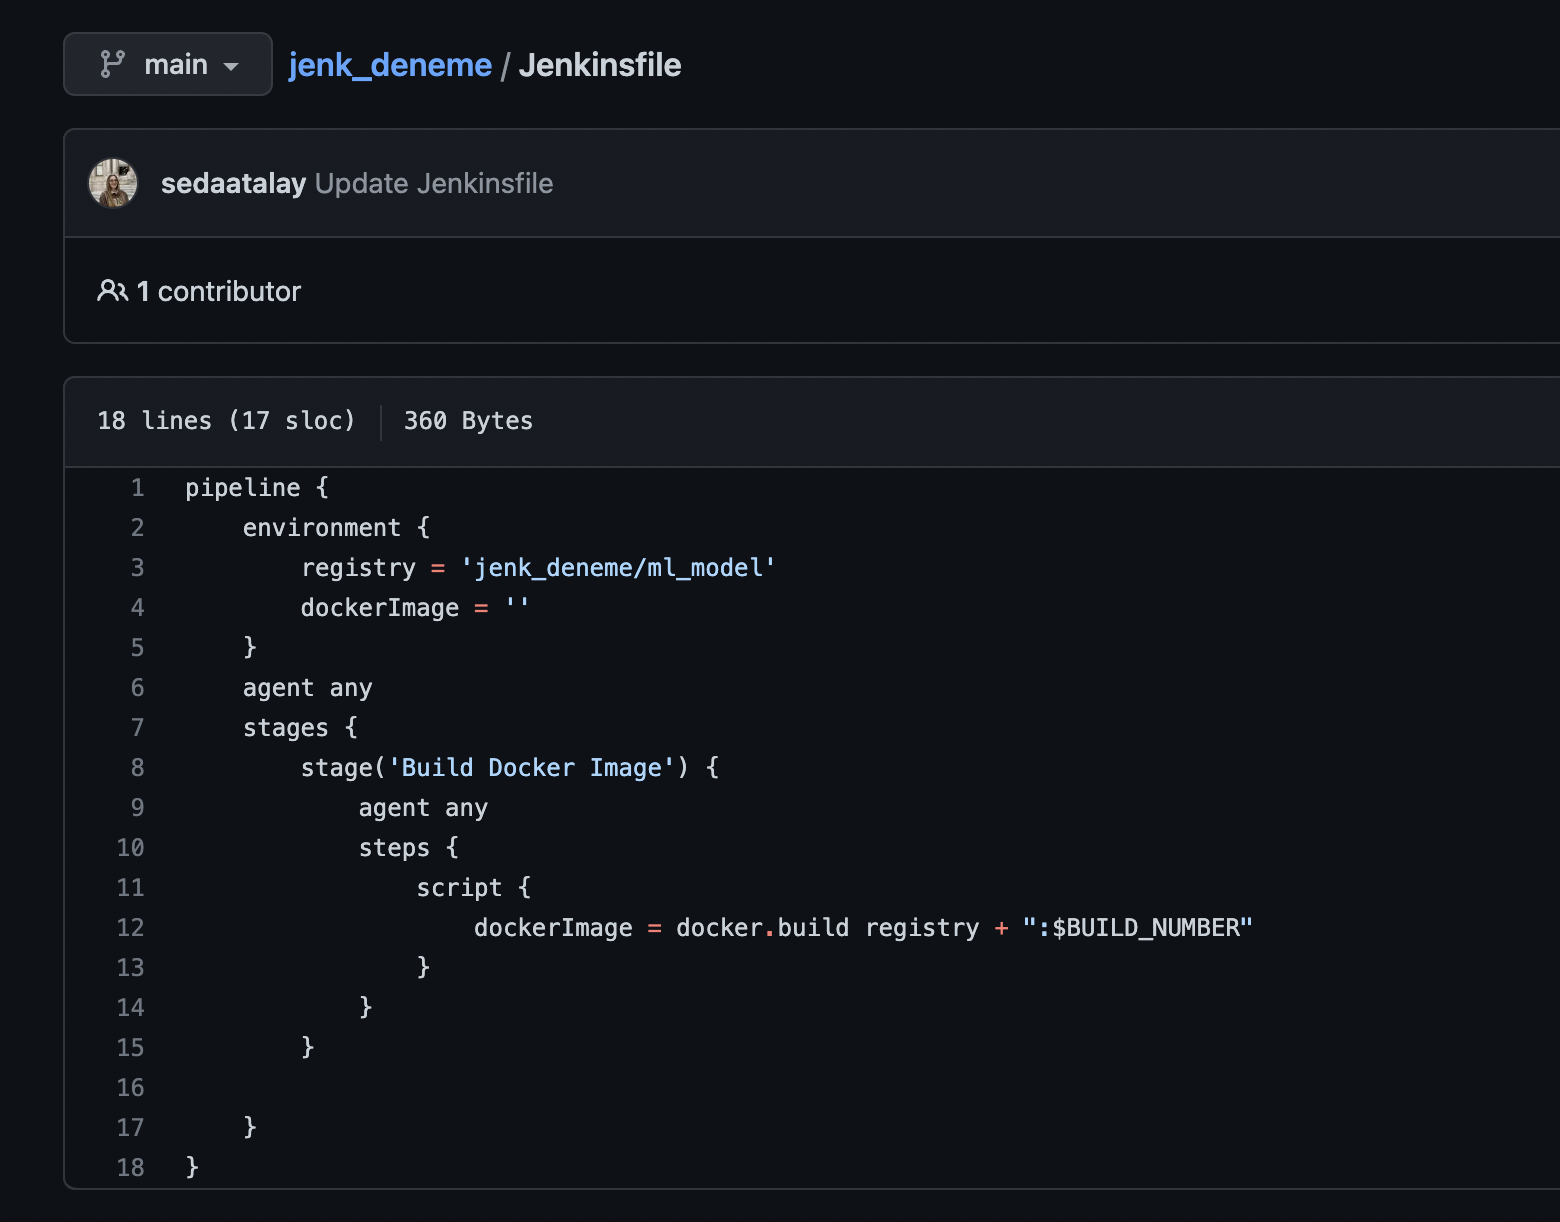Click the contributors people icon
The image size is (1560, 1222).
point(111,291)
